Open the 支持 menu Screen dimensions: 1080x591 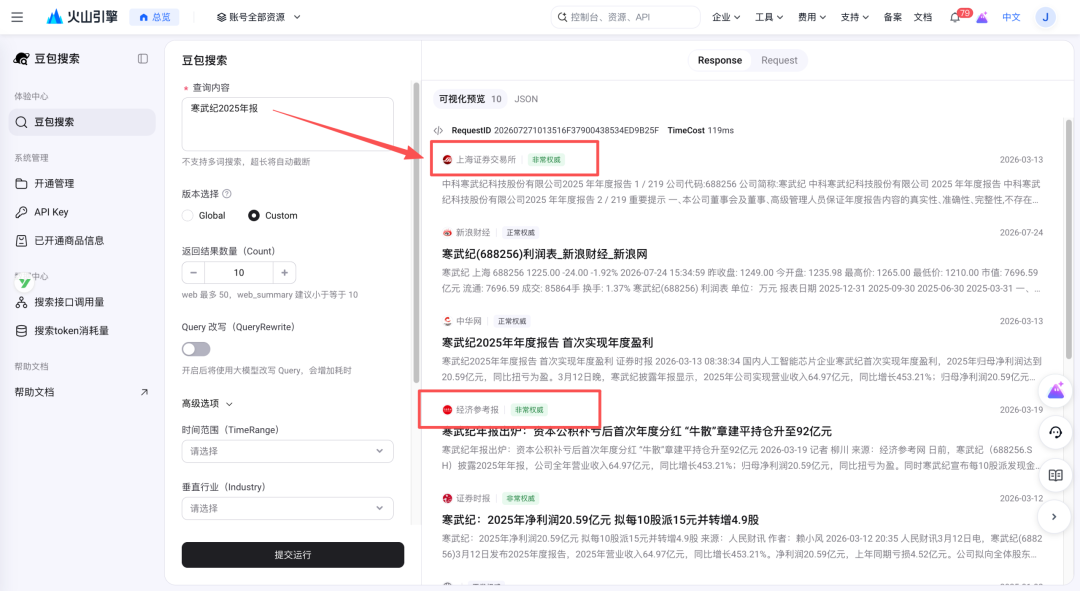(854, 17)
